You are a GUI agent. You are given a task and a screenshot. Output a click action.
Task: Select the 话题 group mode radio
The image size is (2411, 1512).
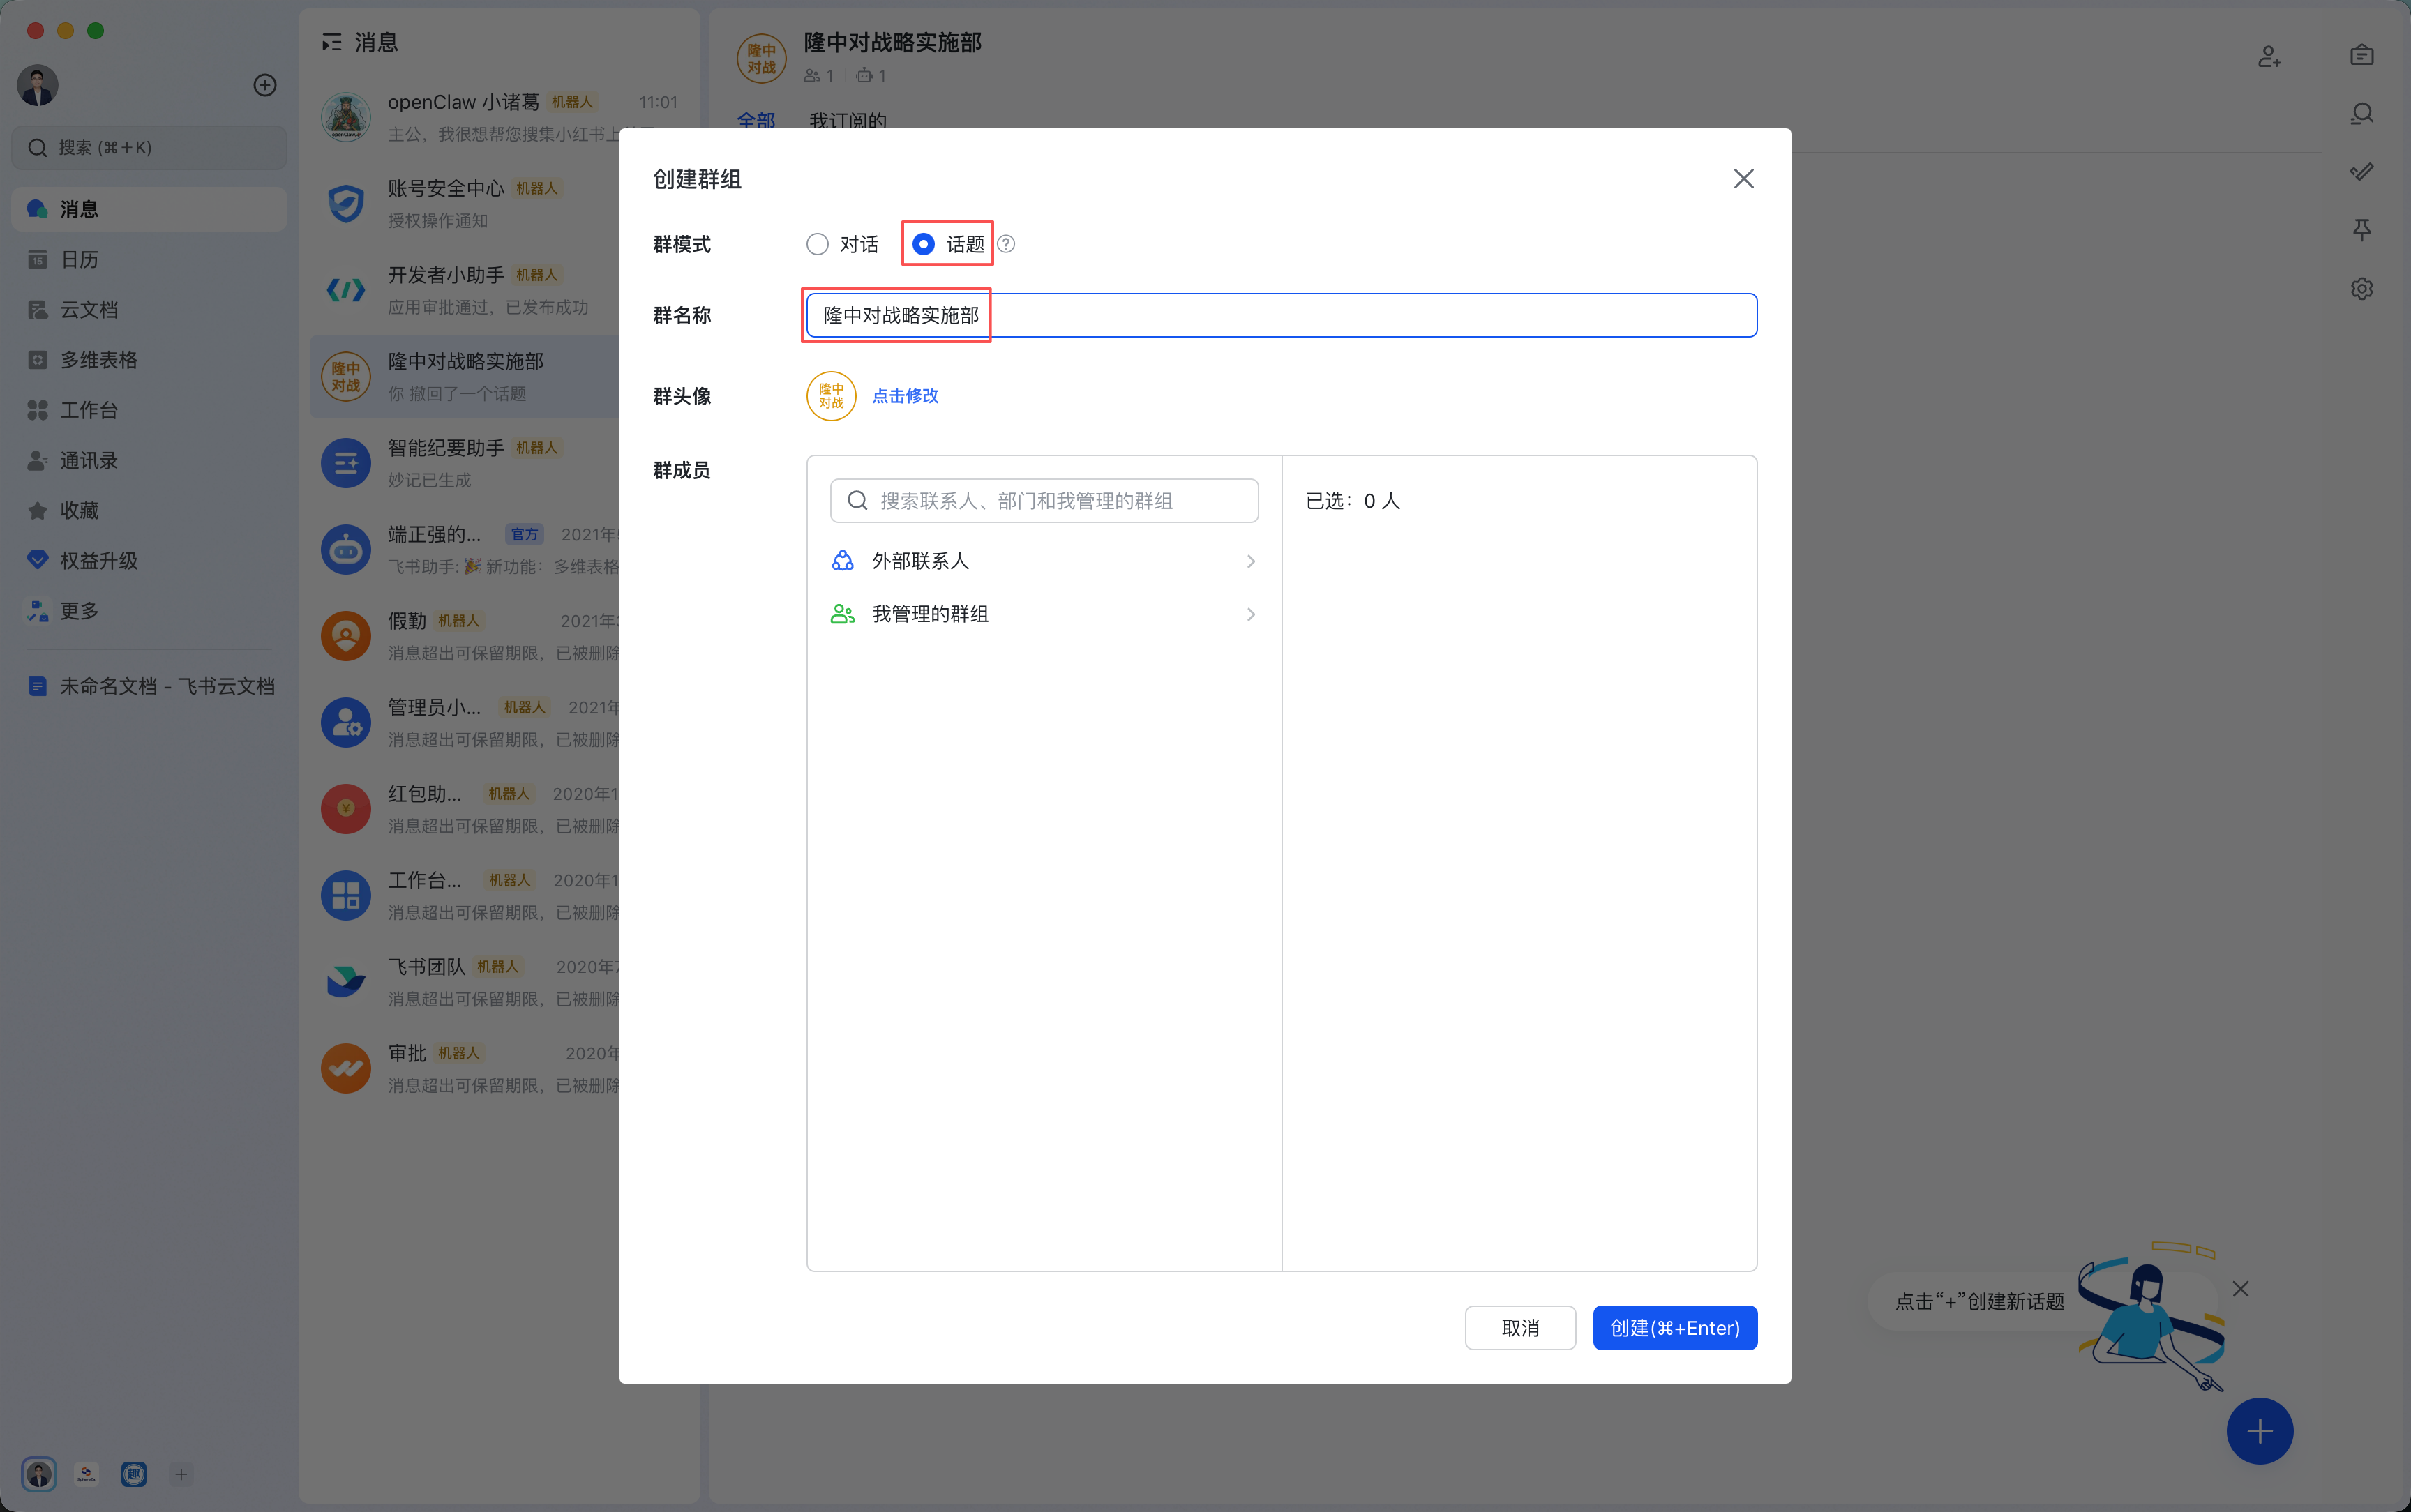923,244
